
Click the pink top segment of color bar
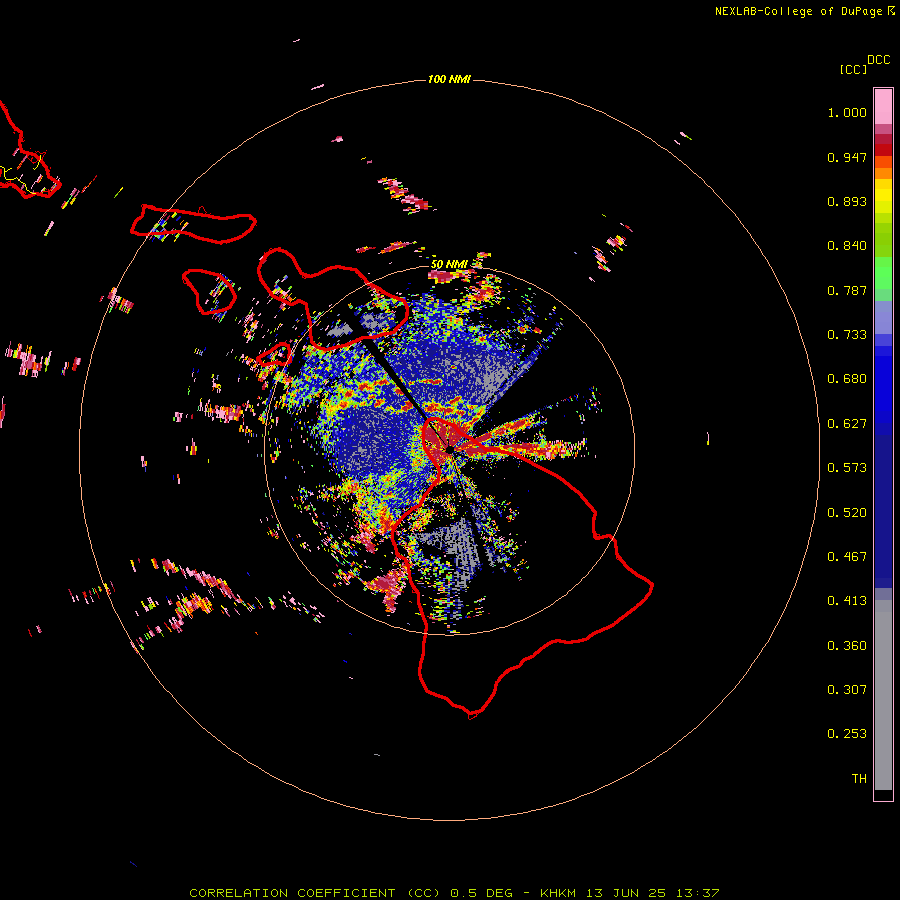tap(883, 107)
